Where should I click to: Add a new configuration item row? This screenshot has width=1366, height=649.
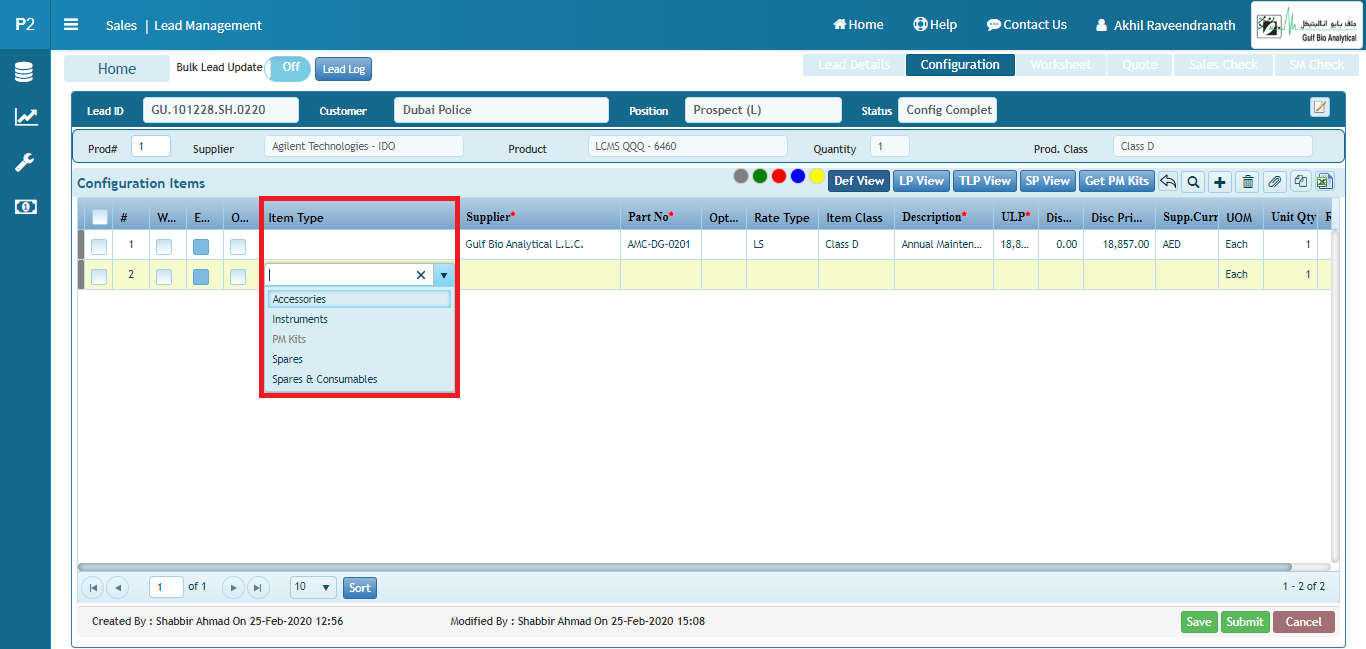point(1220,181)
